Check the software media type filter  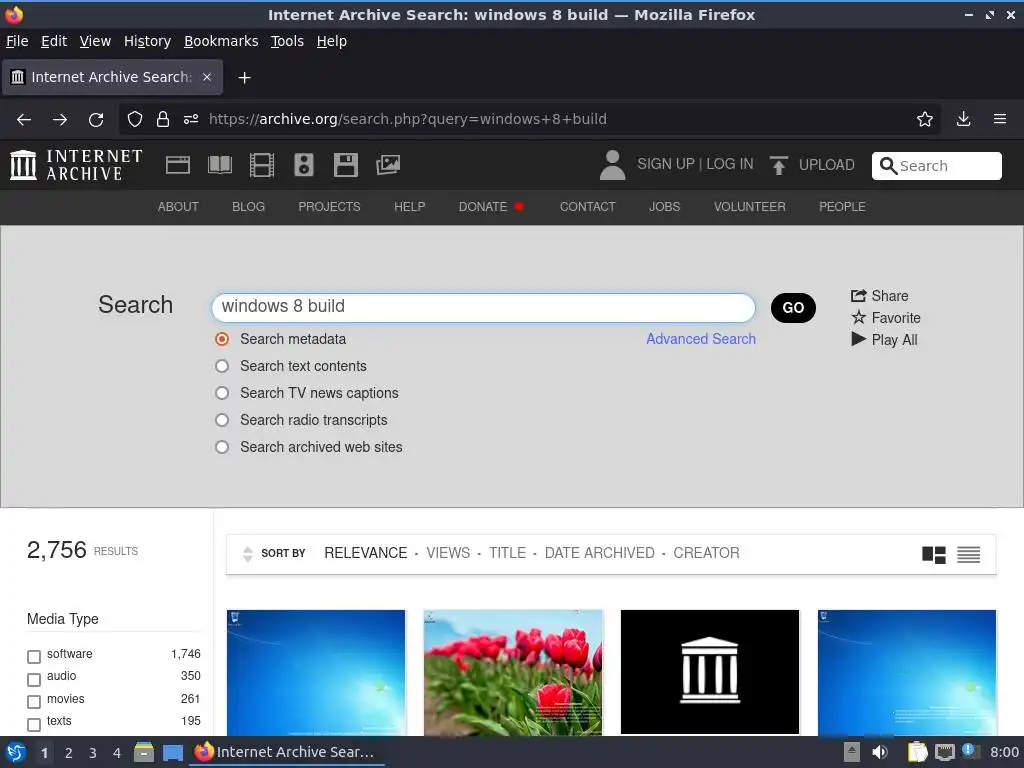[34, 656]
